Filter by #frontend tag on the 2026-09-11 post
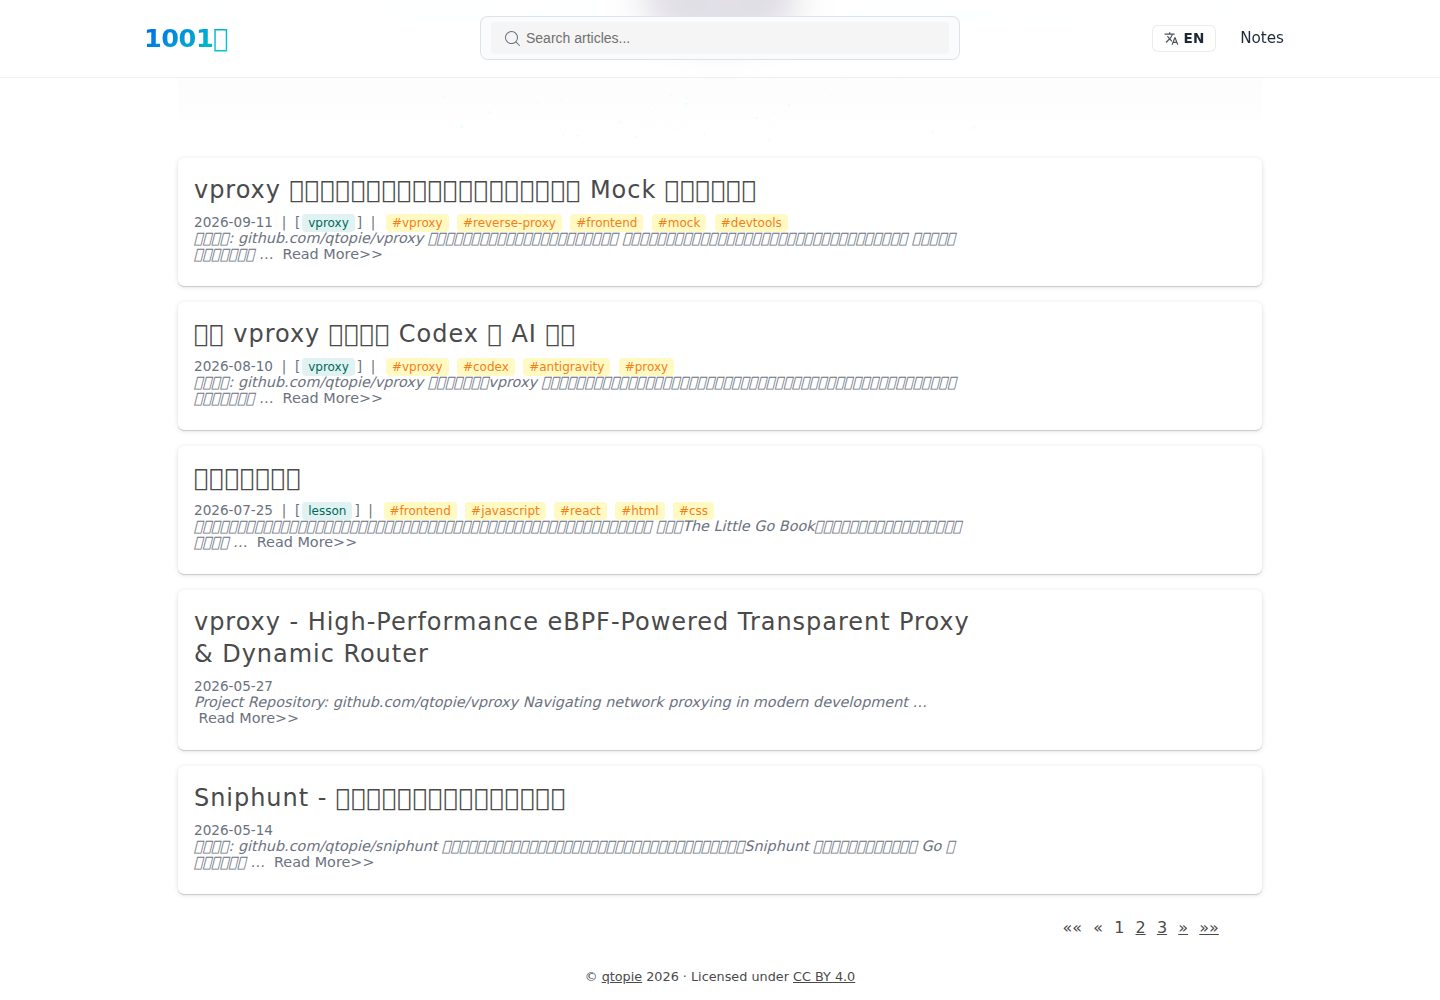Screen dimensions: 1440x1000 point(606,223)
